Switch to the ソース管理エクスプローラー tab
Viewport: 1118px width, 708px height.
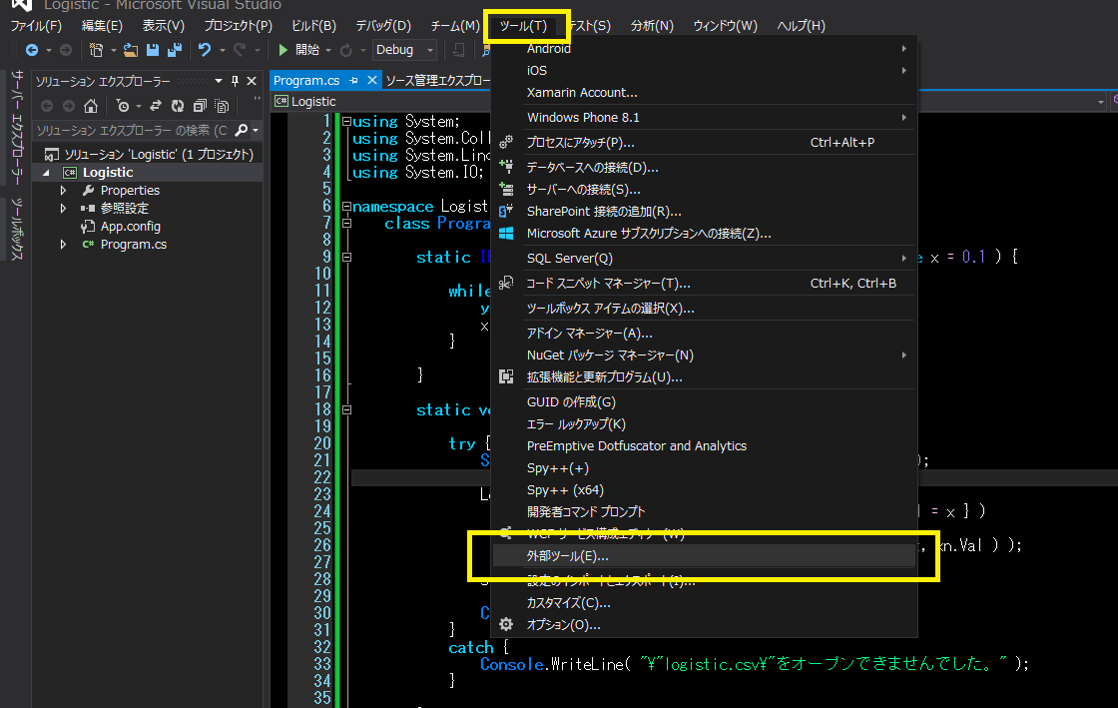(437, 82)
